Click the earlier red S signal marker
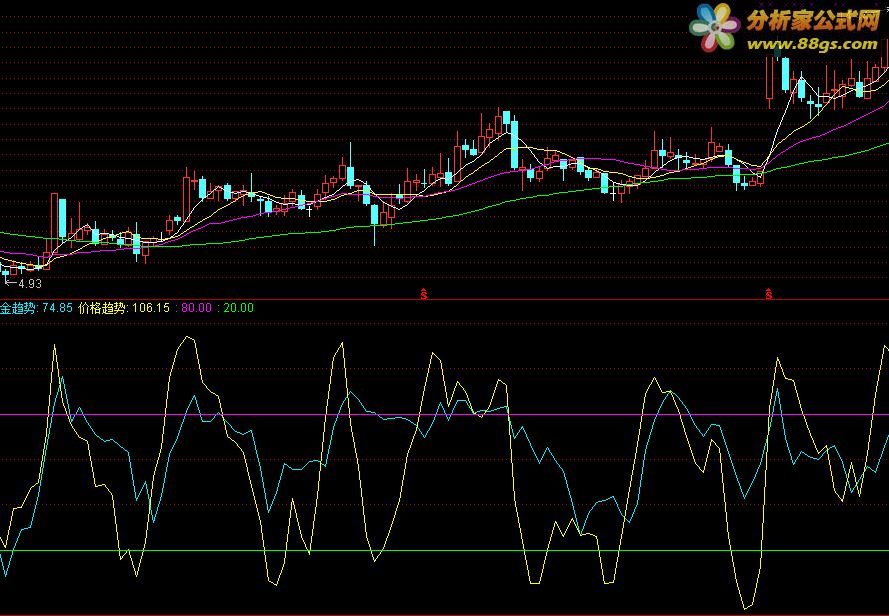The width and height of the screenshot is (889, 616). (424, 294)
